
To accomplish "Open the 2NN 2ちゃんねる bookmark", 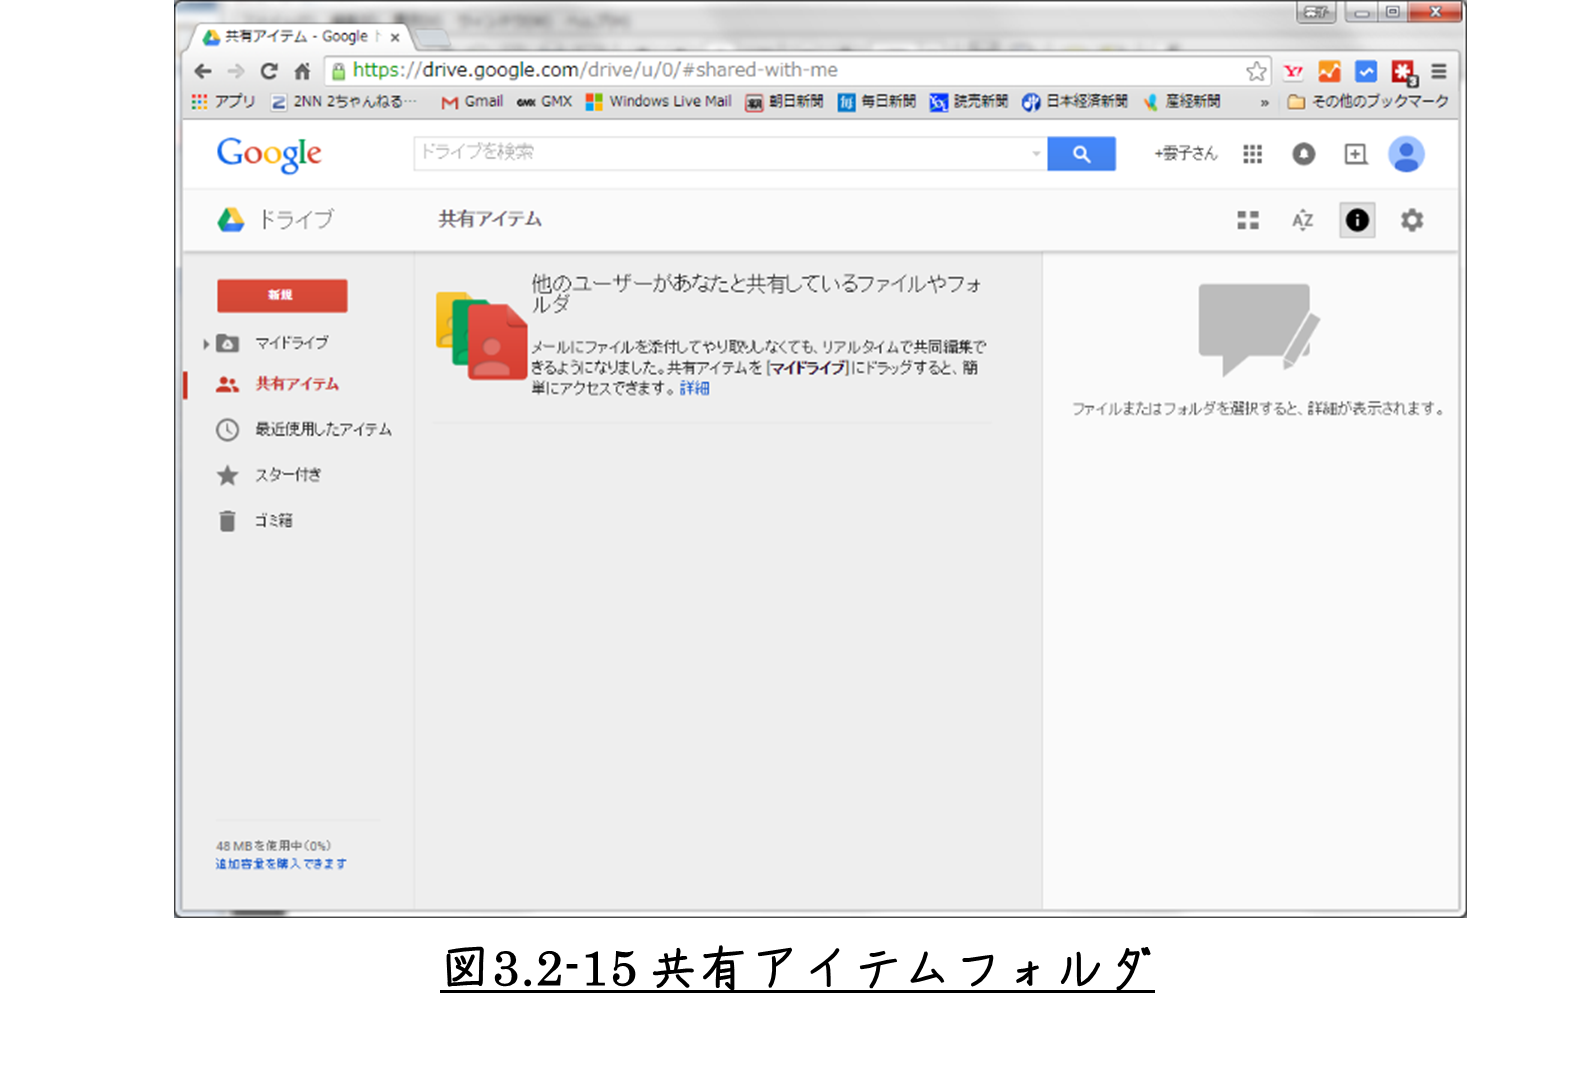I will (344, 101).
